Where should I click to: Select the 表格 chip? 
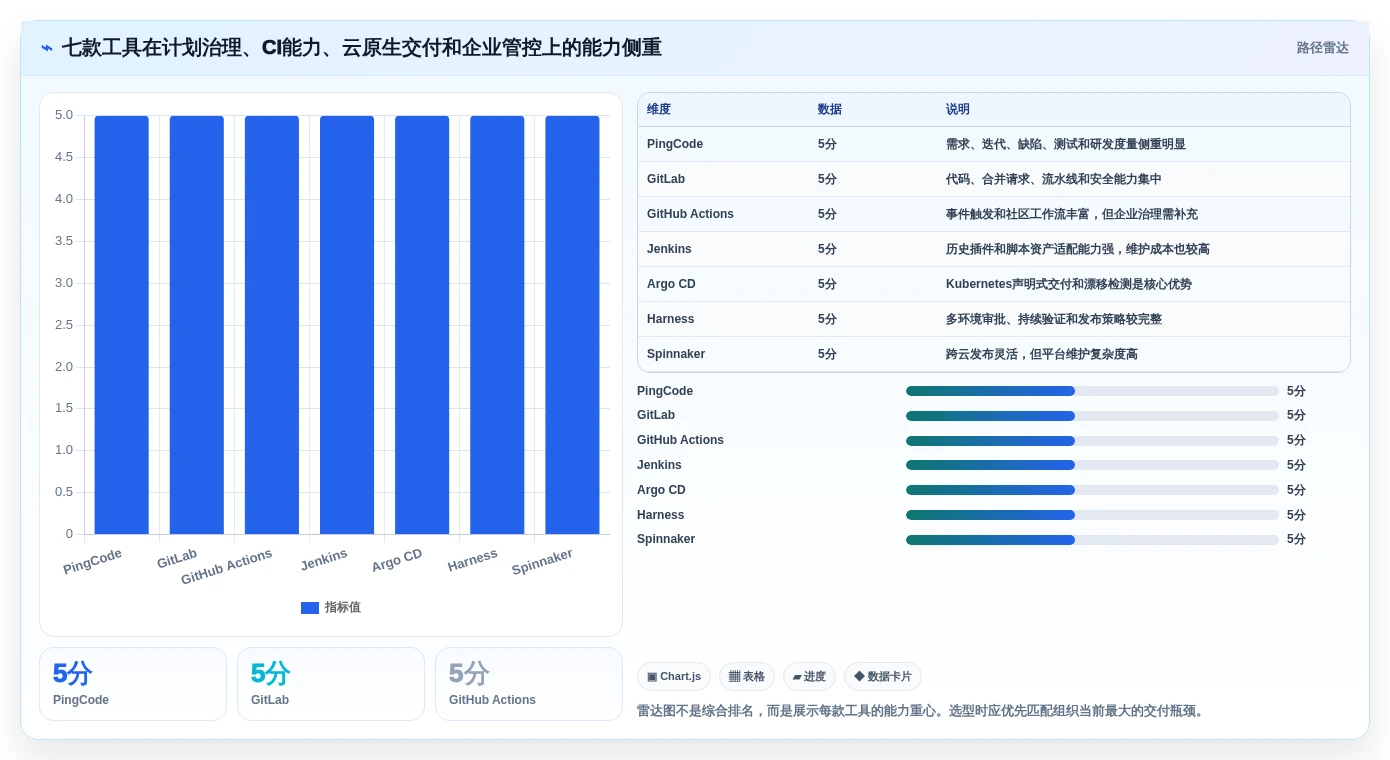tap(747, 677)
